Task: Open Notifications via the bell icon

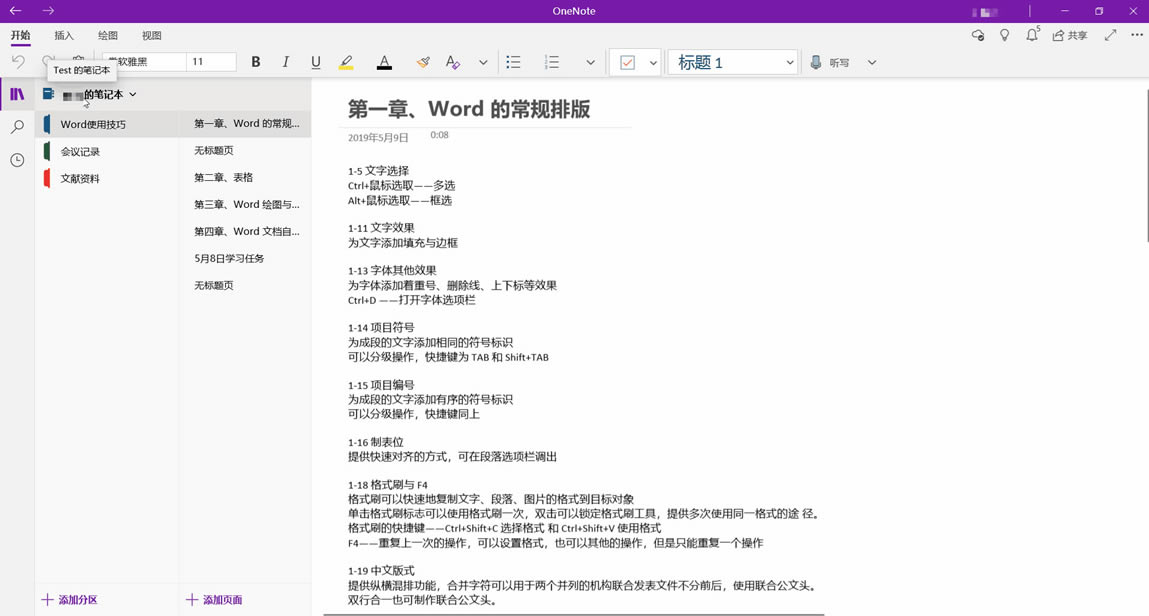Action: [1030, 35]
